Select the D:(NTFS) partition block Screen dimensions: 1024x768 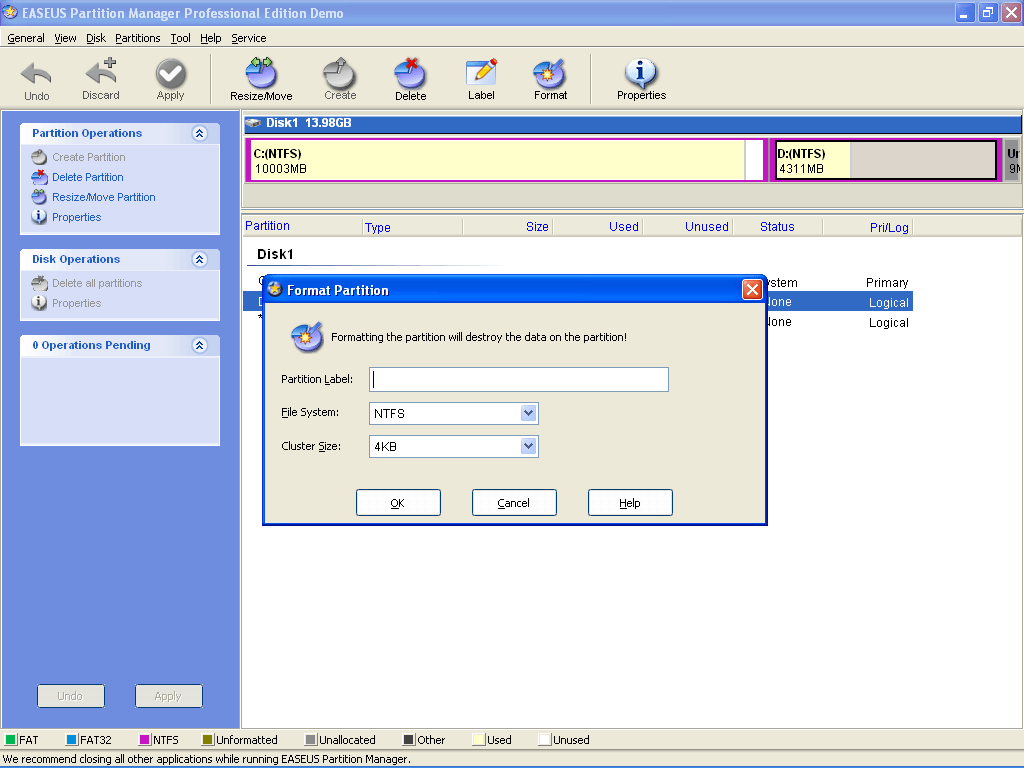click(x=885, y=160)
